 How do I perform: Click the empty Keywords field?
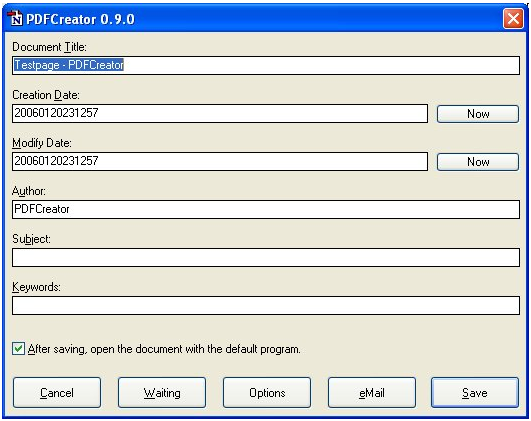tap(266, 306)
